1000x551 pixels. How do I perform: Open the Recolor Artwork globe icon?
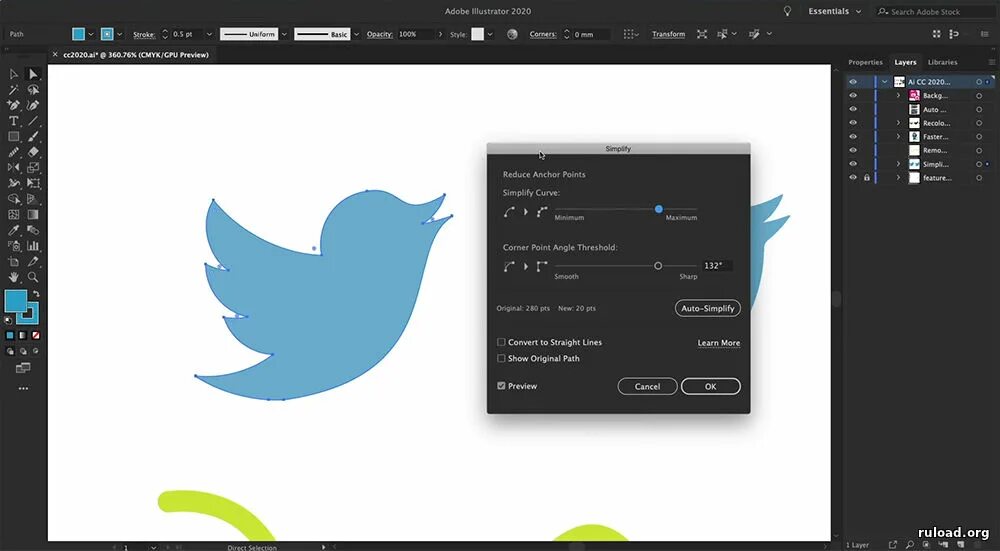[x=512, y=34]
